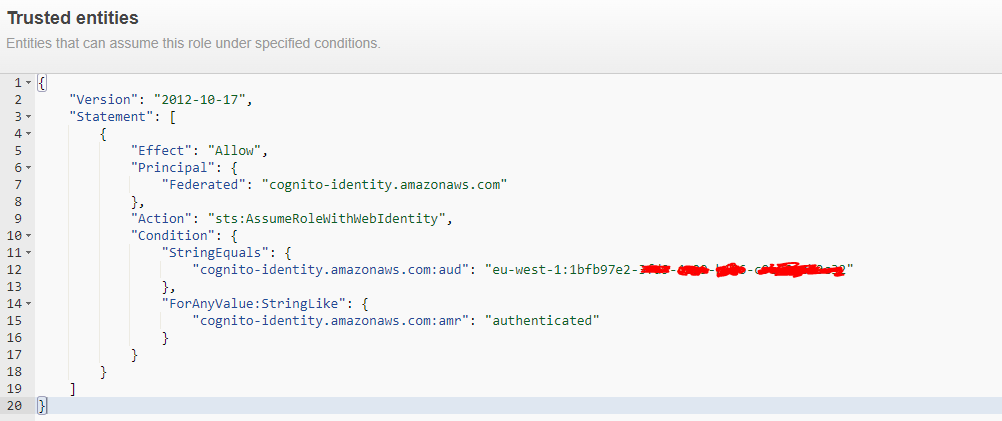Image resolution: width=1002 pixels, height=421 pixels.
Task: Click the "cognito-identity.amazonaws.com:aud" key
Action: coord(332,270)
